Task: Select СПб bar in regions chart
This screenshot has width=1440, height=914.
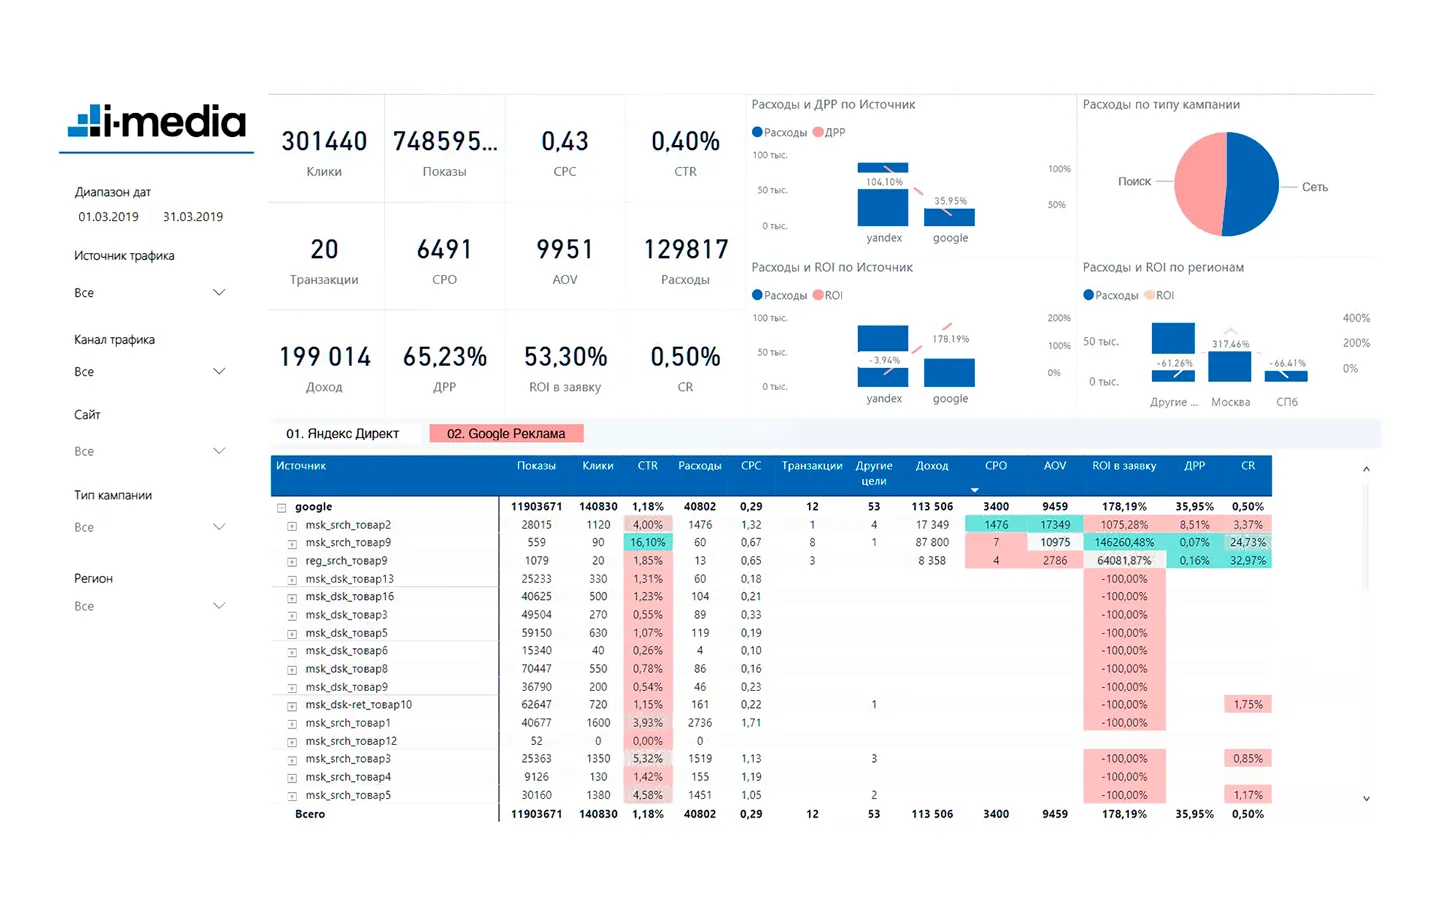Action: point(1286,377)
